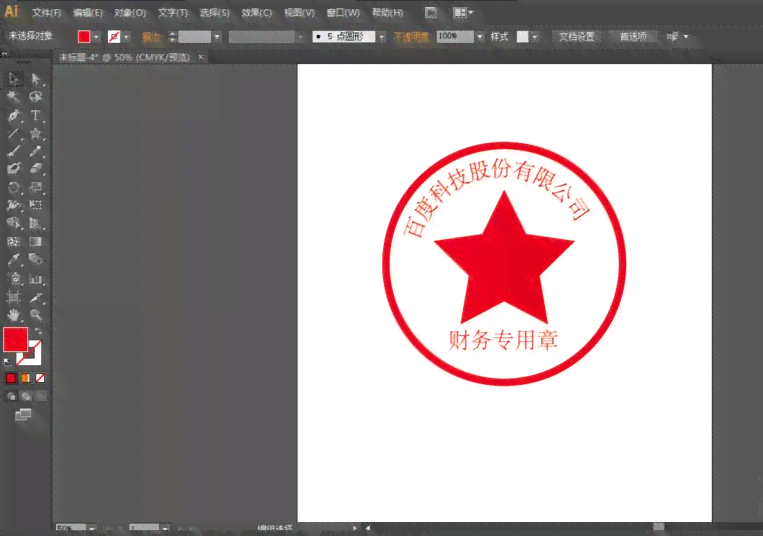Image resolution: width=763 pixels, height=536 pixels.
Task: Select the Rotate tool
Action: (x=14, y=187)
